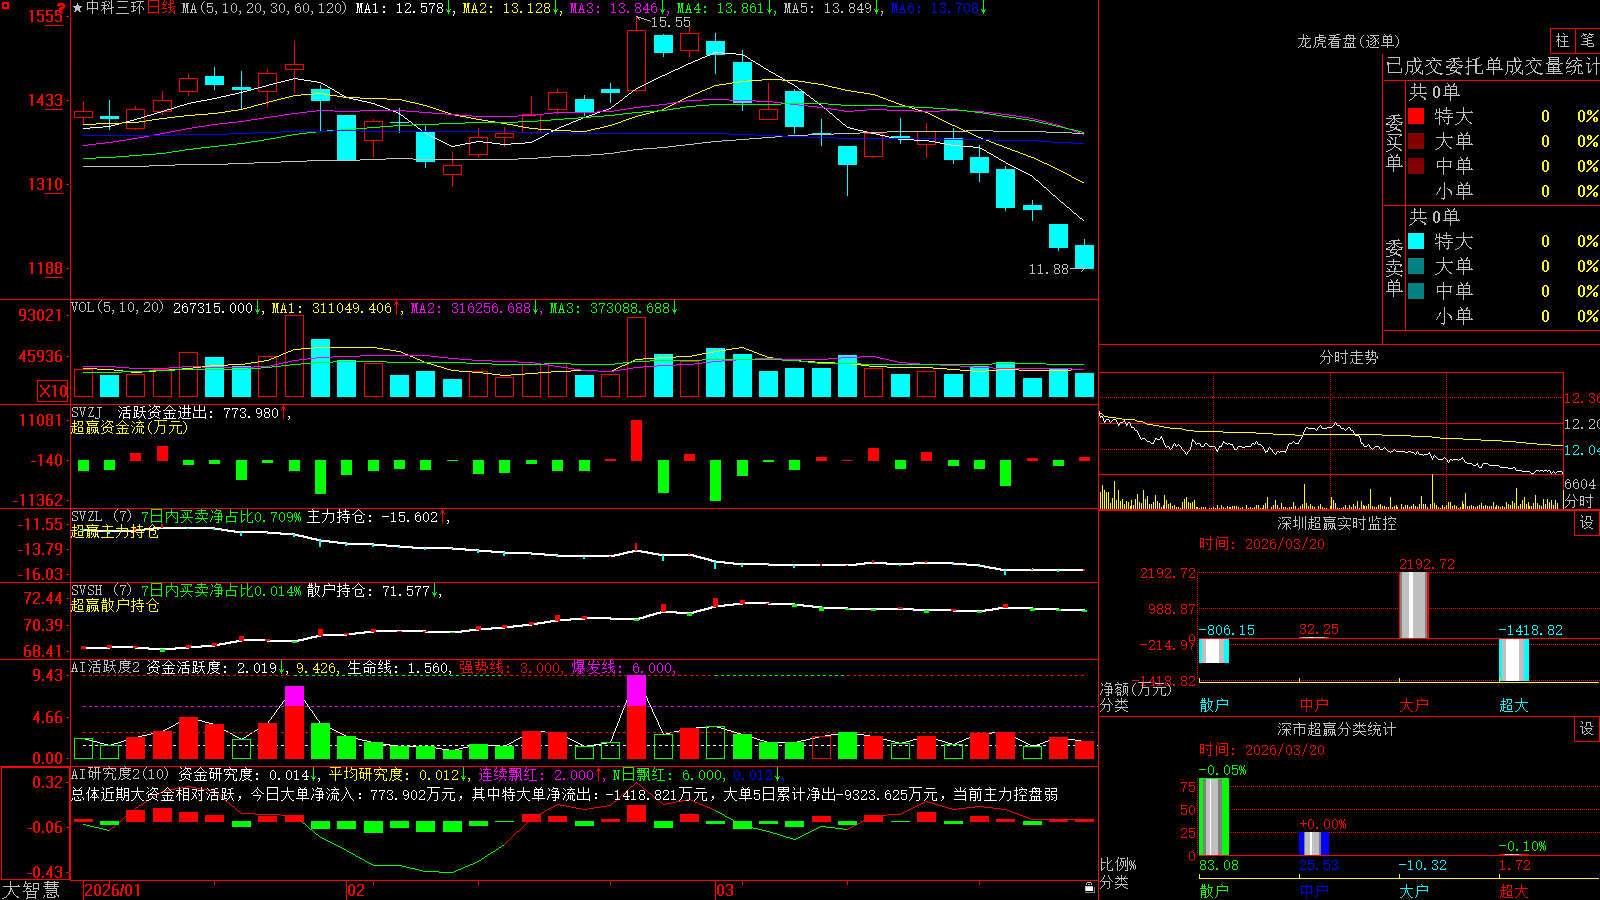Click the star marker before 中科三环
The height and width of the screenshot is (900, 1600).
pos(77,8)
